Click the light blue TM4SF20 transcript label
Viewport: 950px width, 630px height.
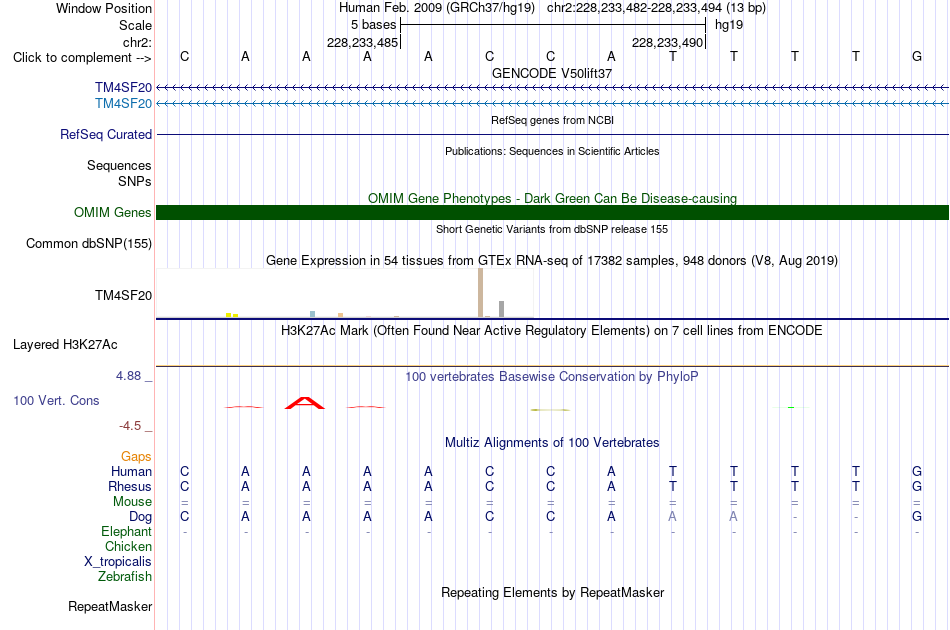123,104
